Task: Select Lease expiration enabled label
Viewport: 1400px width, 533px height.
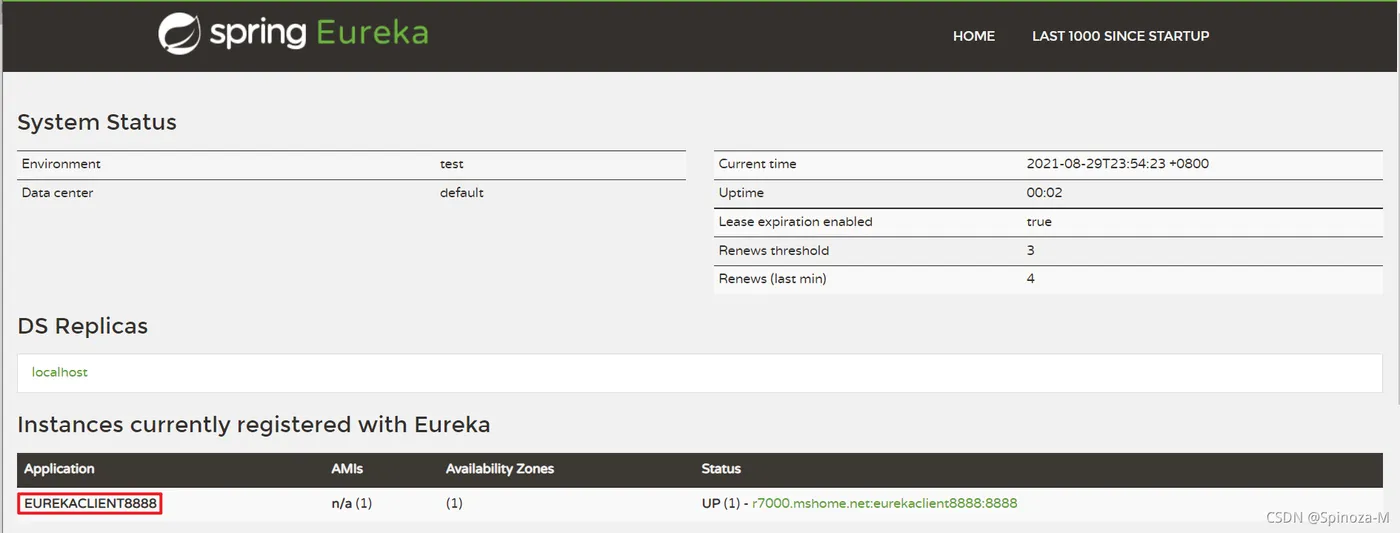Action: tap(796, 222)
